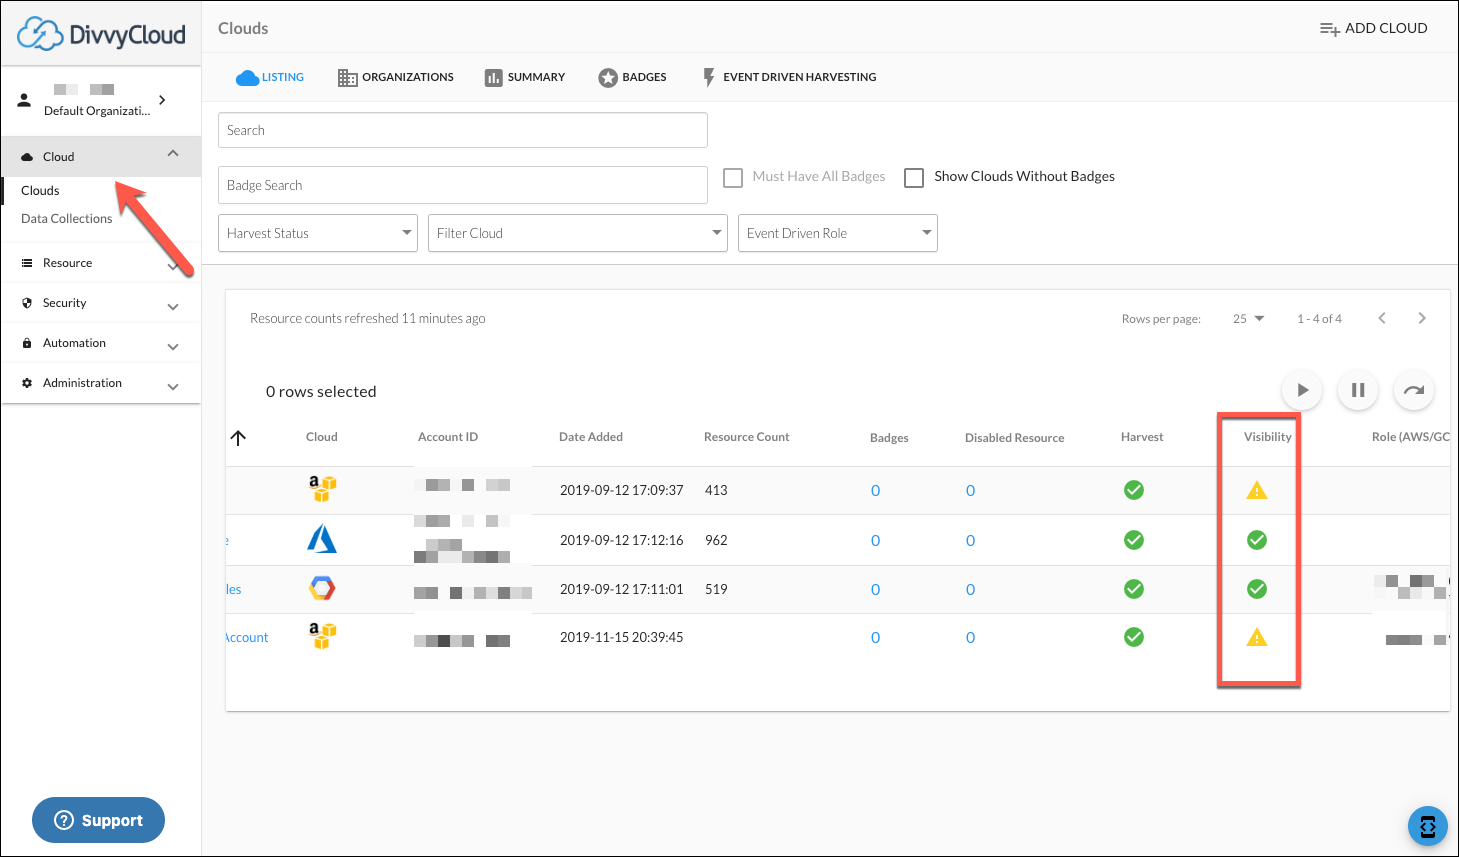Click the play harvest icon button

pos(1302,390)
